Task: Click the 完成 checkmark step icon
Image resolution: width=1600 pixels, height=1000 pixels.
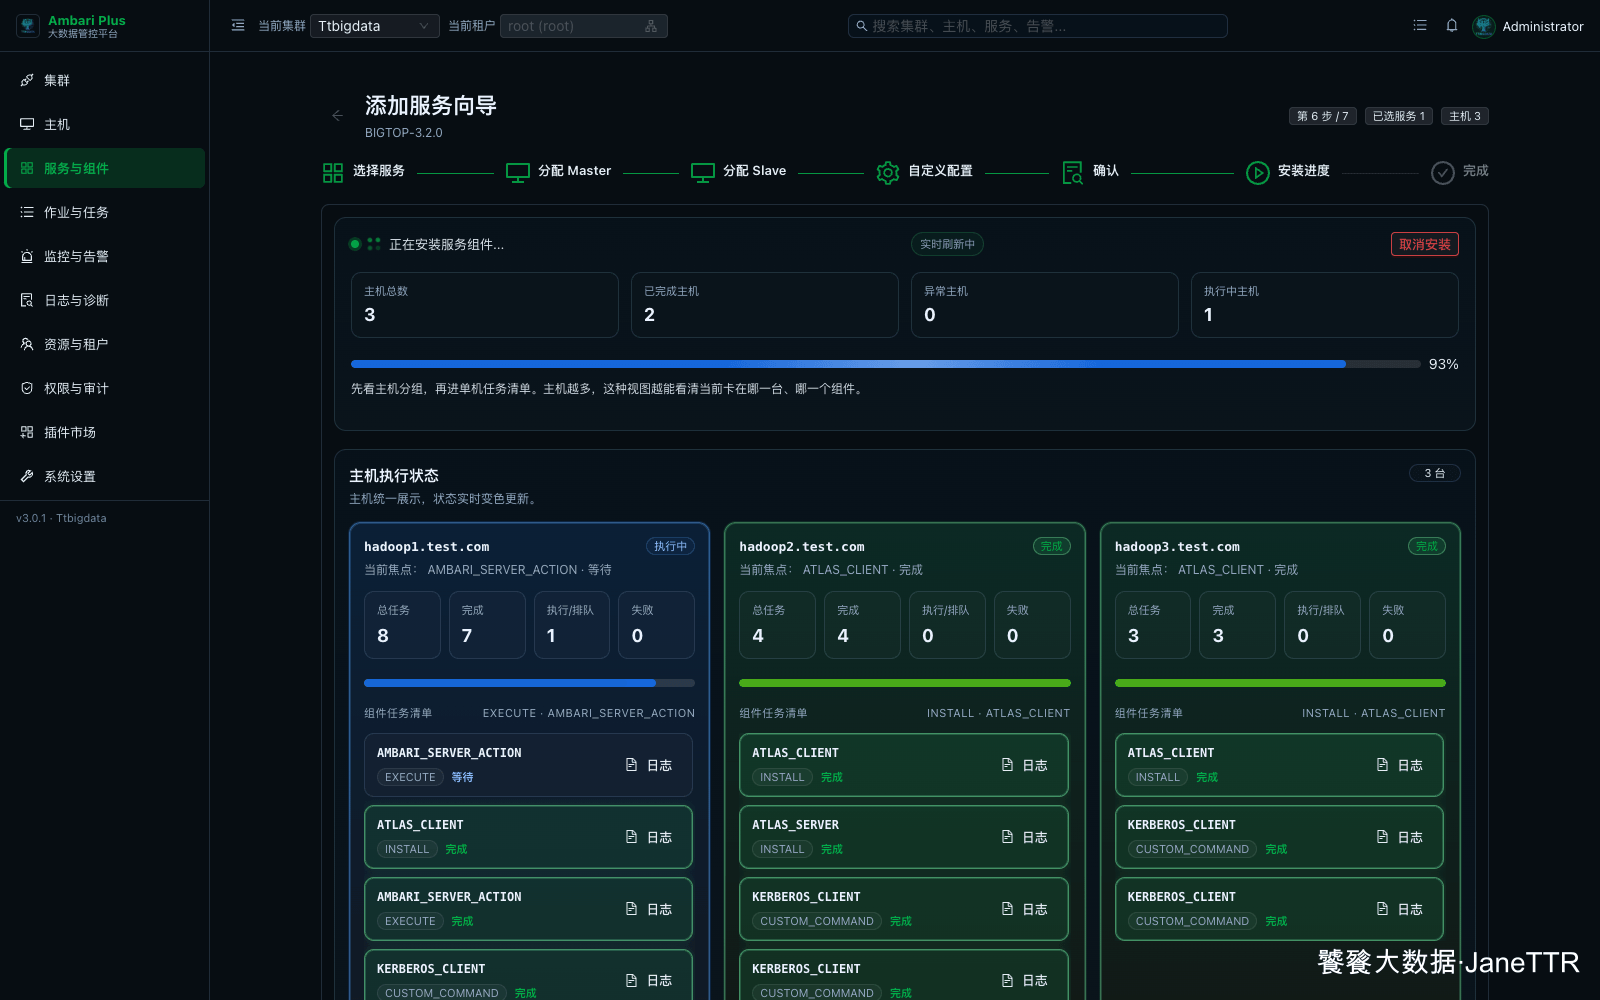Action: pyautogui.click(x=1443, y=173)
